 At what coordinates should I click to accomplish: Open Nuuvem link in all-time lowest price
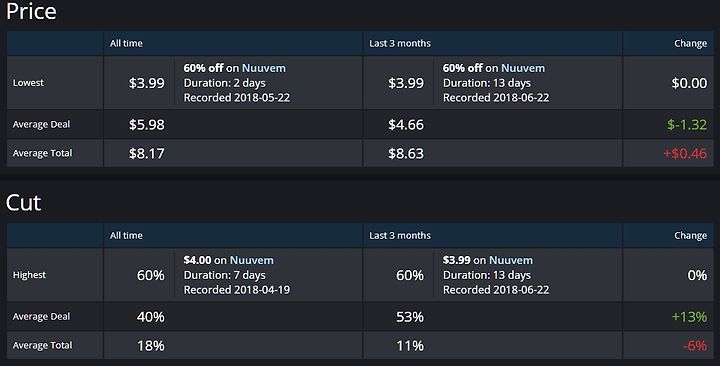click(264, 68)
